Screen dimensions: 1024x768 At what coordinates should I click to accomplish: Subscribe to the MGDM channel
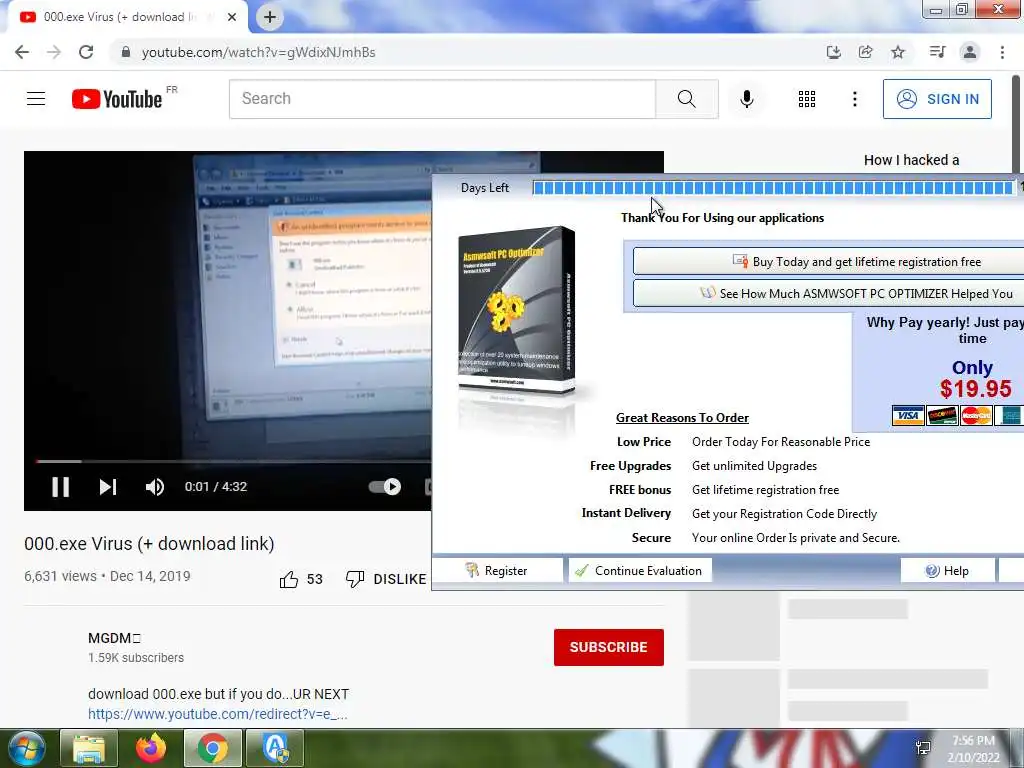click(x=609, y=647)
